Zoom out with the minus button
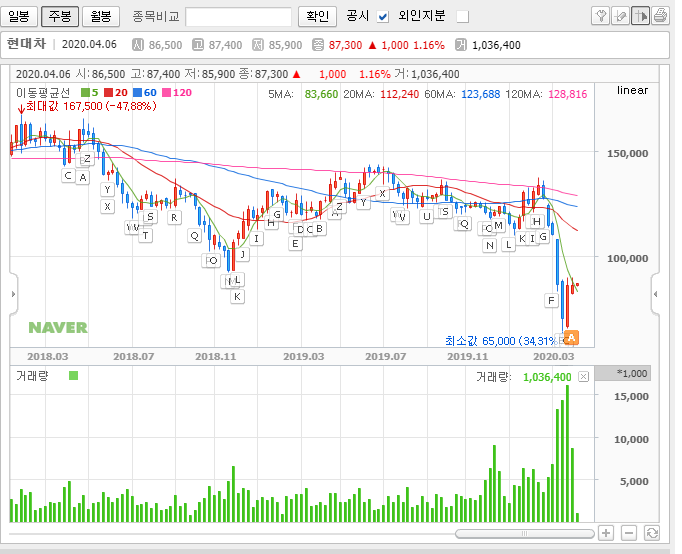The image size is (682, 554). click(x=629, y=533)
